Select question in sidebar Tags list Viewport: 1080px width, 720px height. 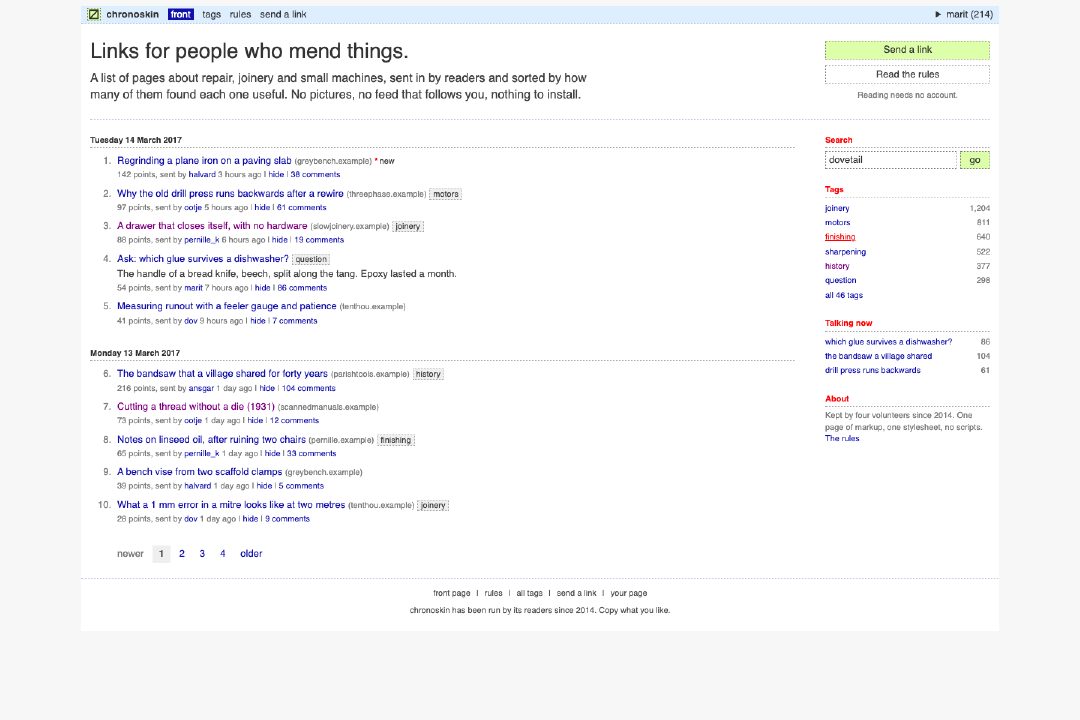(840, 280)
